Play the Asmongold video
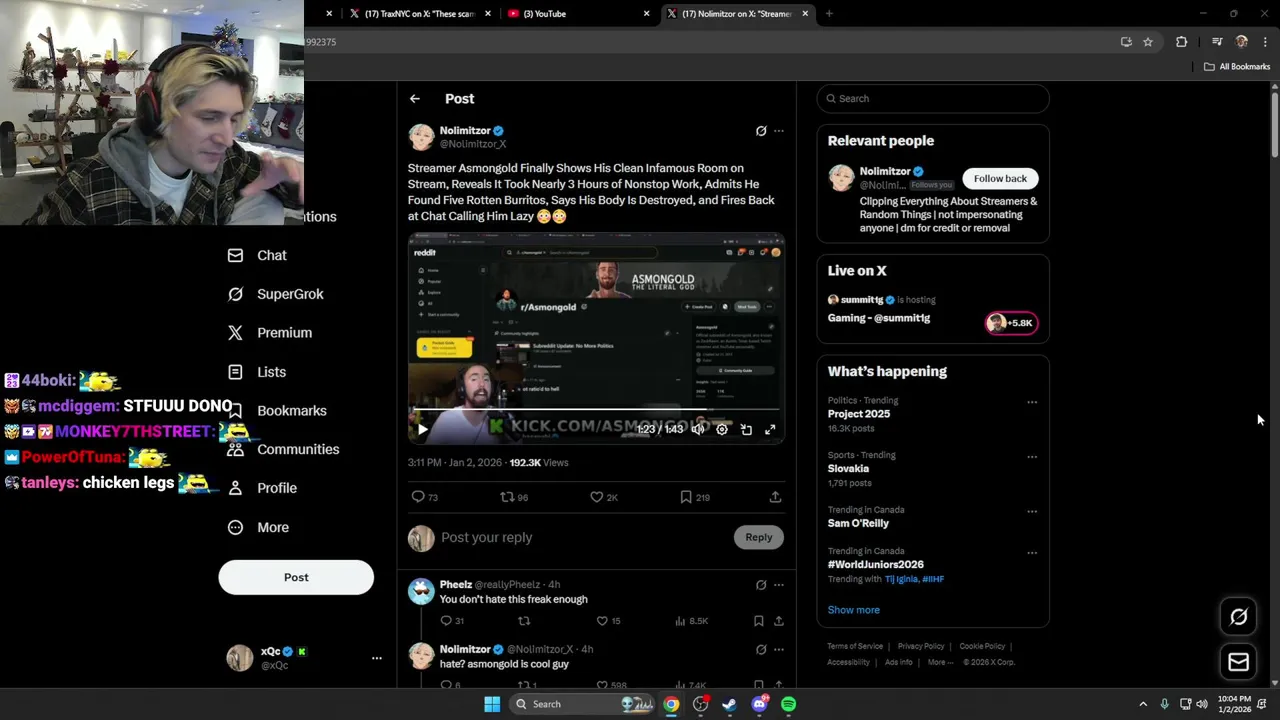 click(422, 430)
